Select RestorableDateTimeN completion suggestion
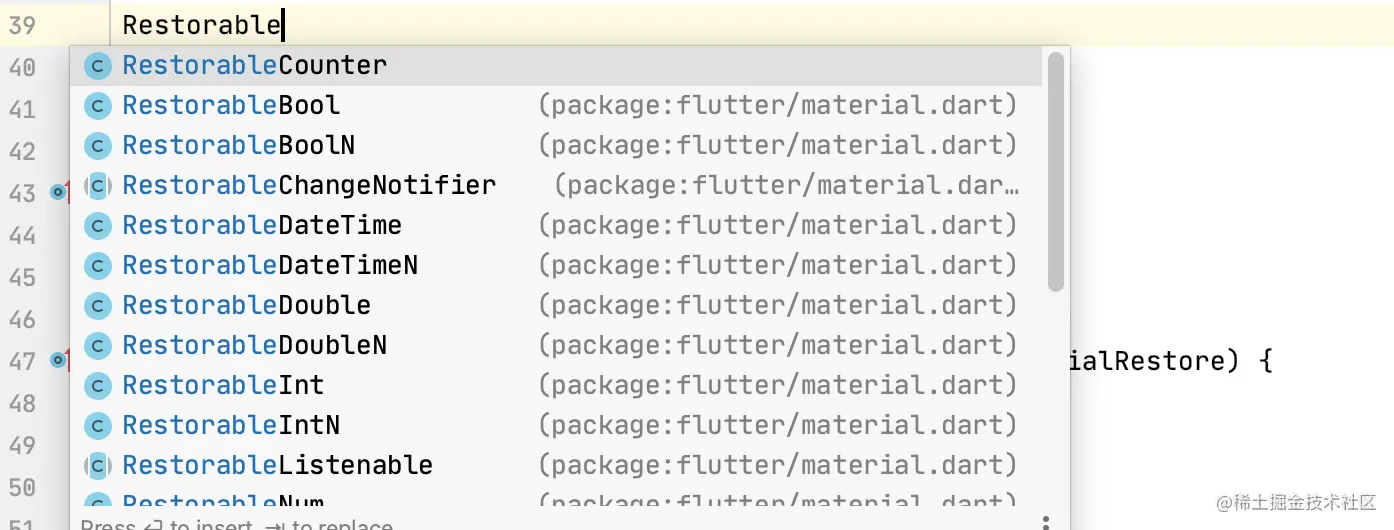The height and width of the screenshot is (530, 1394). [270, 266]
